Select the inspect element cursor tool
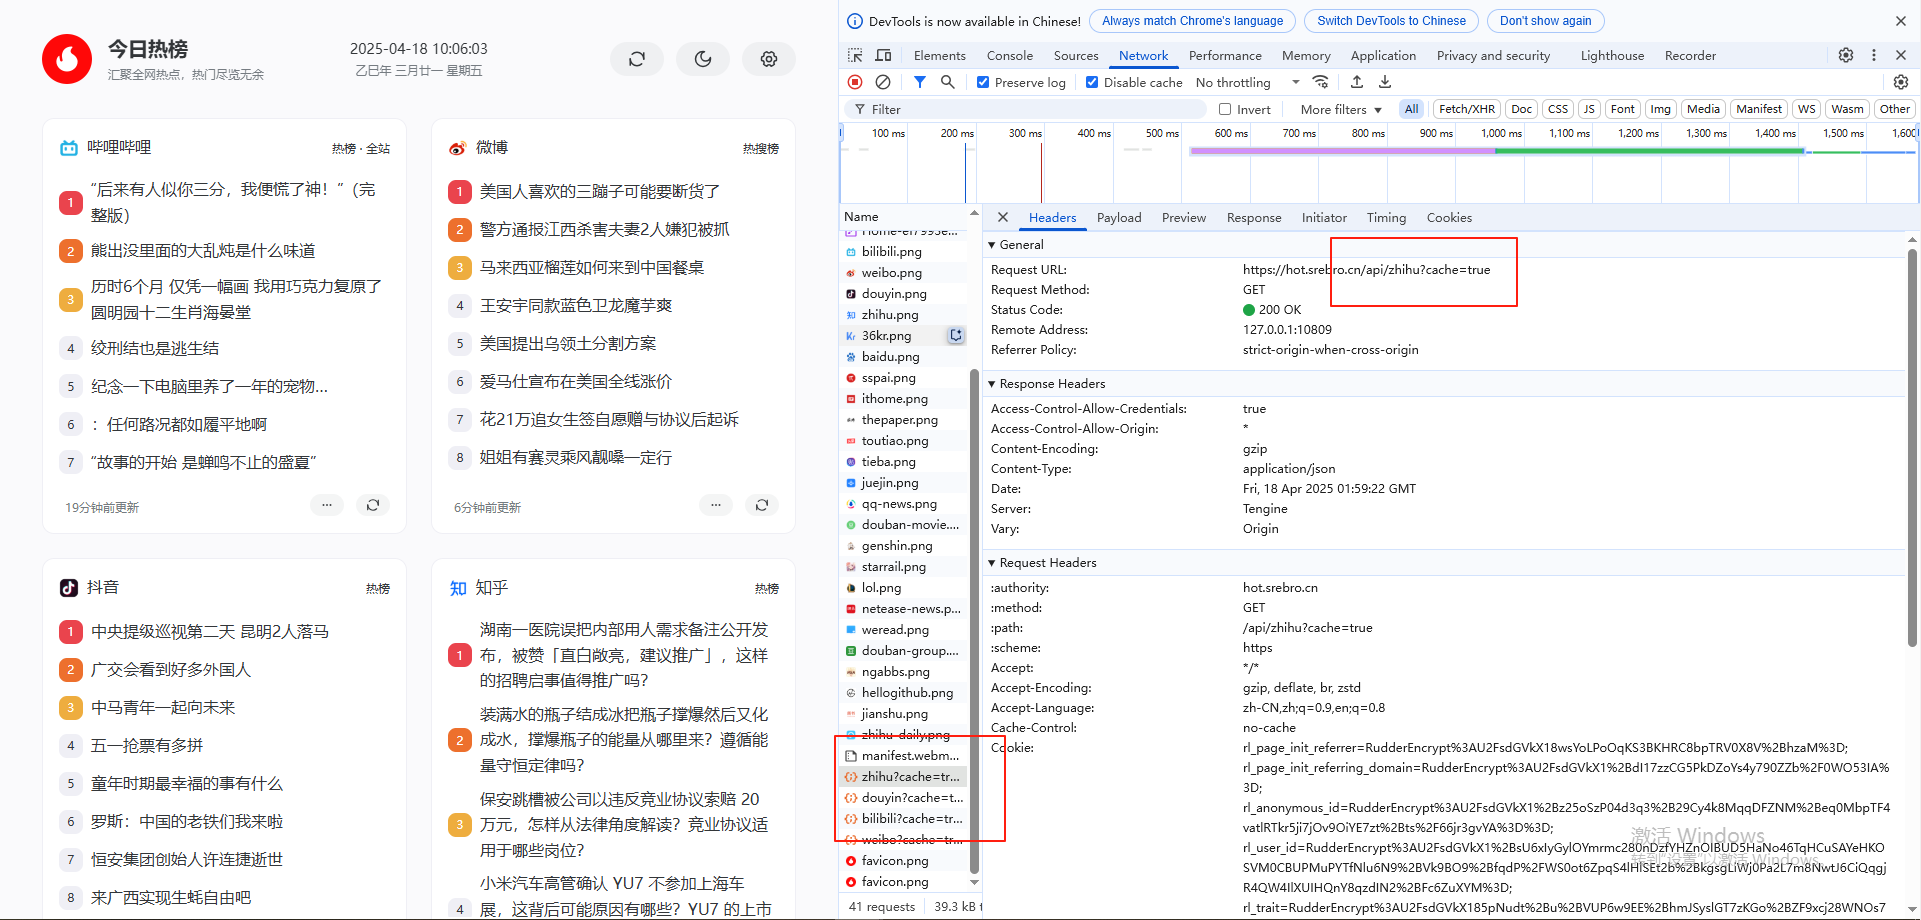Image resolution: width=1921 pixels, height=920 pixels. [x=855, y=55]
